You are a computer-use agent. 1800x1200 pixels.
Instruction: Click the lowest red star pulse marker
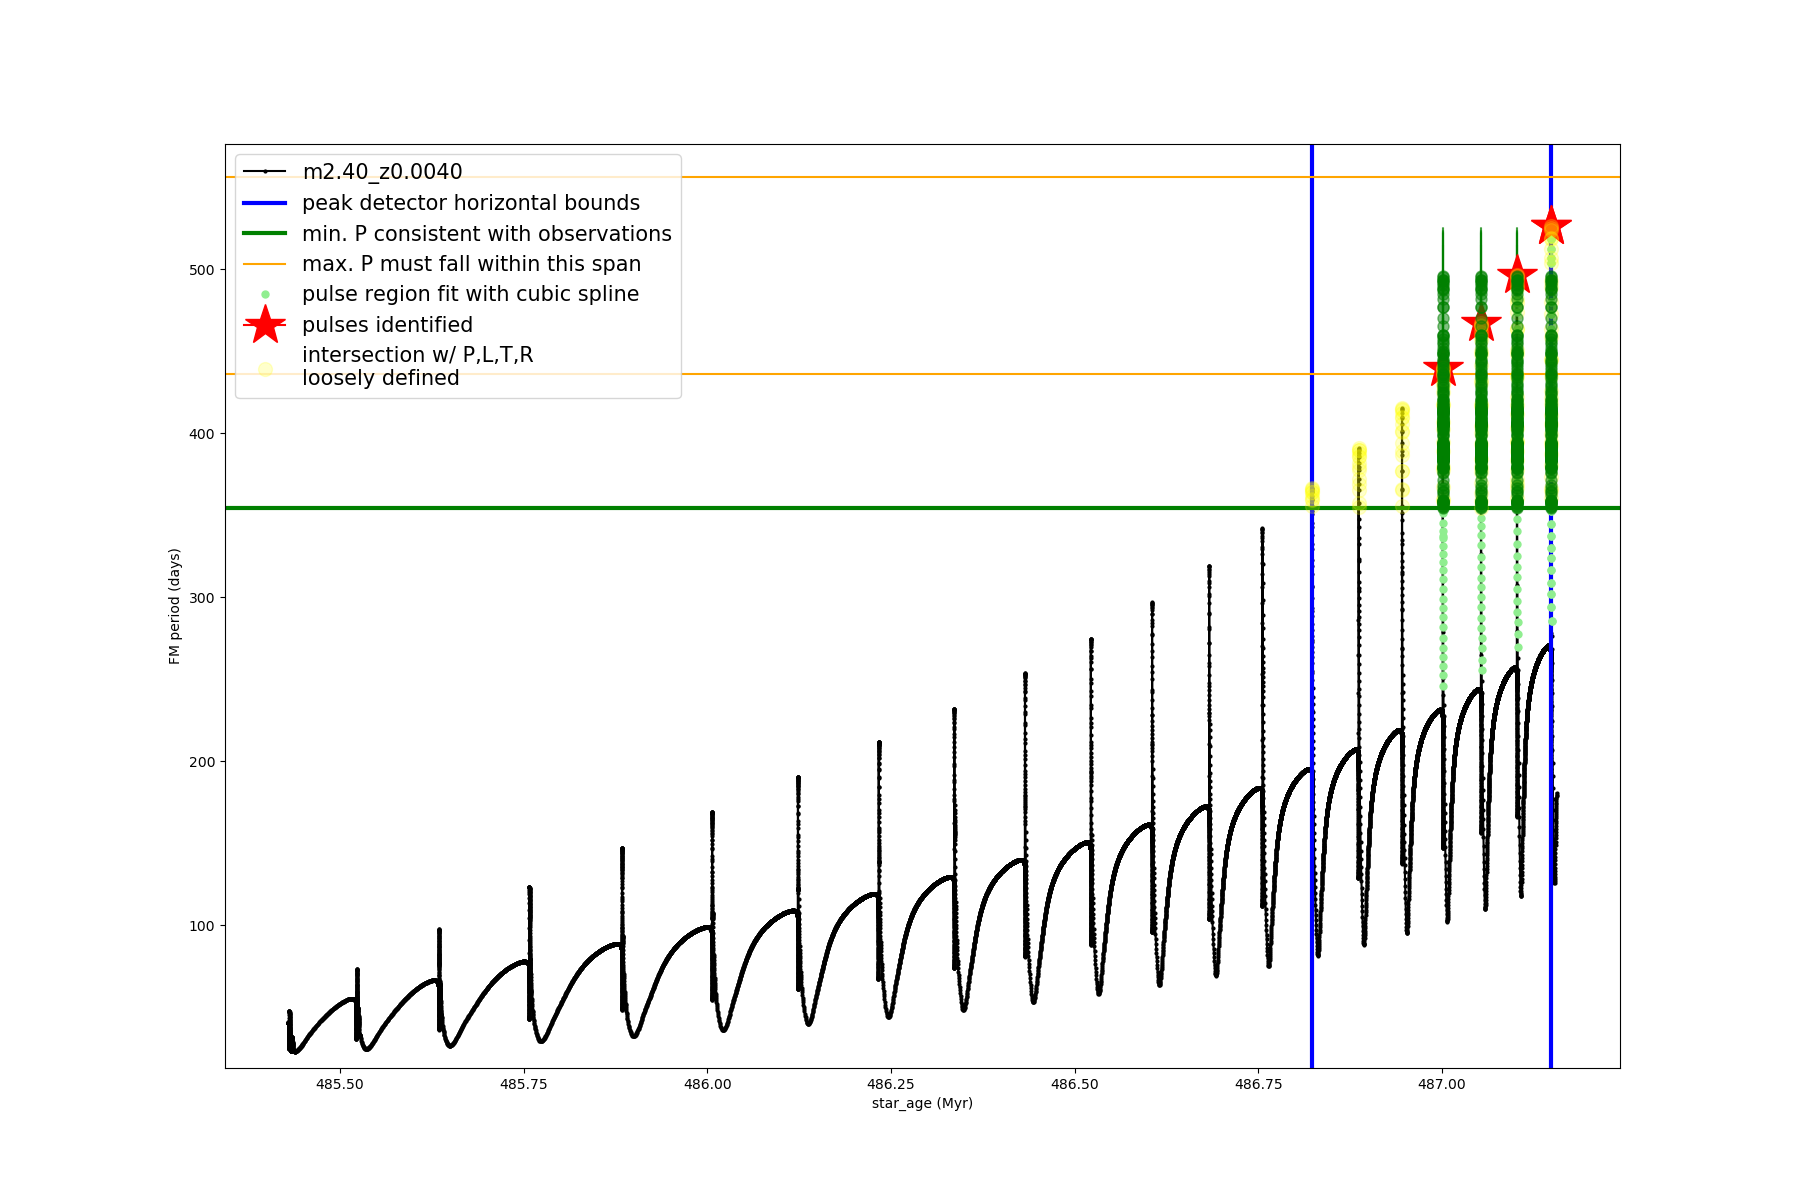click(x=1443, y=369)
